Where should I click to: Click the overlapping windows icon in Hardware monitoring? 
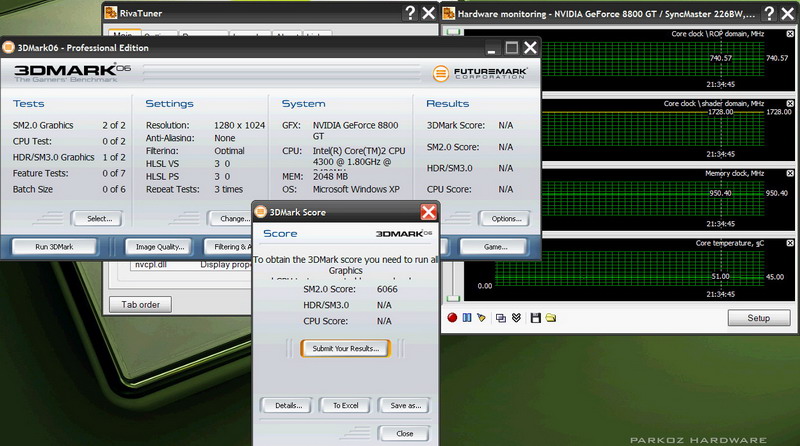tap(501, 318)
